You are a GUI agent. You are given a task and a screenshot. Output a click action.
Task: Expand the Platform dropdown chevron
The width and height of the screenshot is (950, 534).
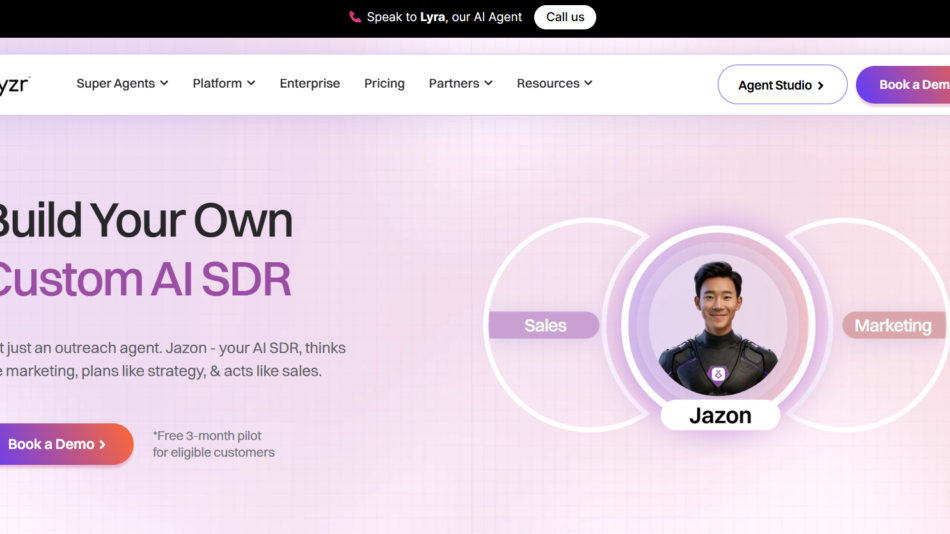click(251, 84)
